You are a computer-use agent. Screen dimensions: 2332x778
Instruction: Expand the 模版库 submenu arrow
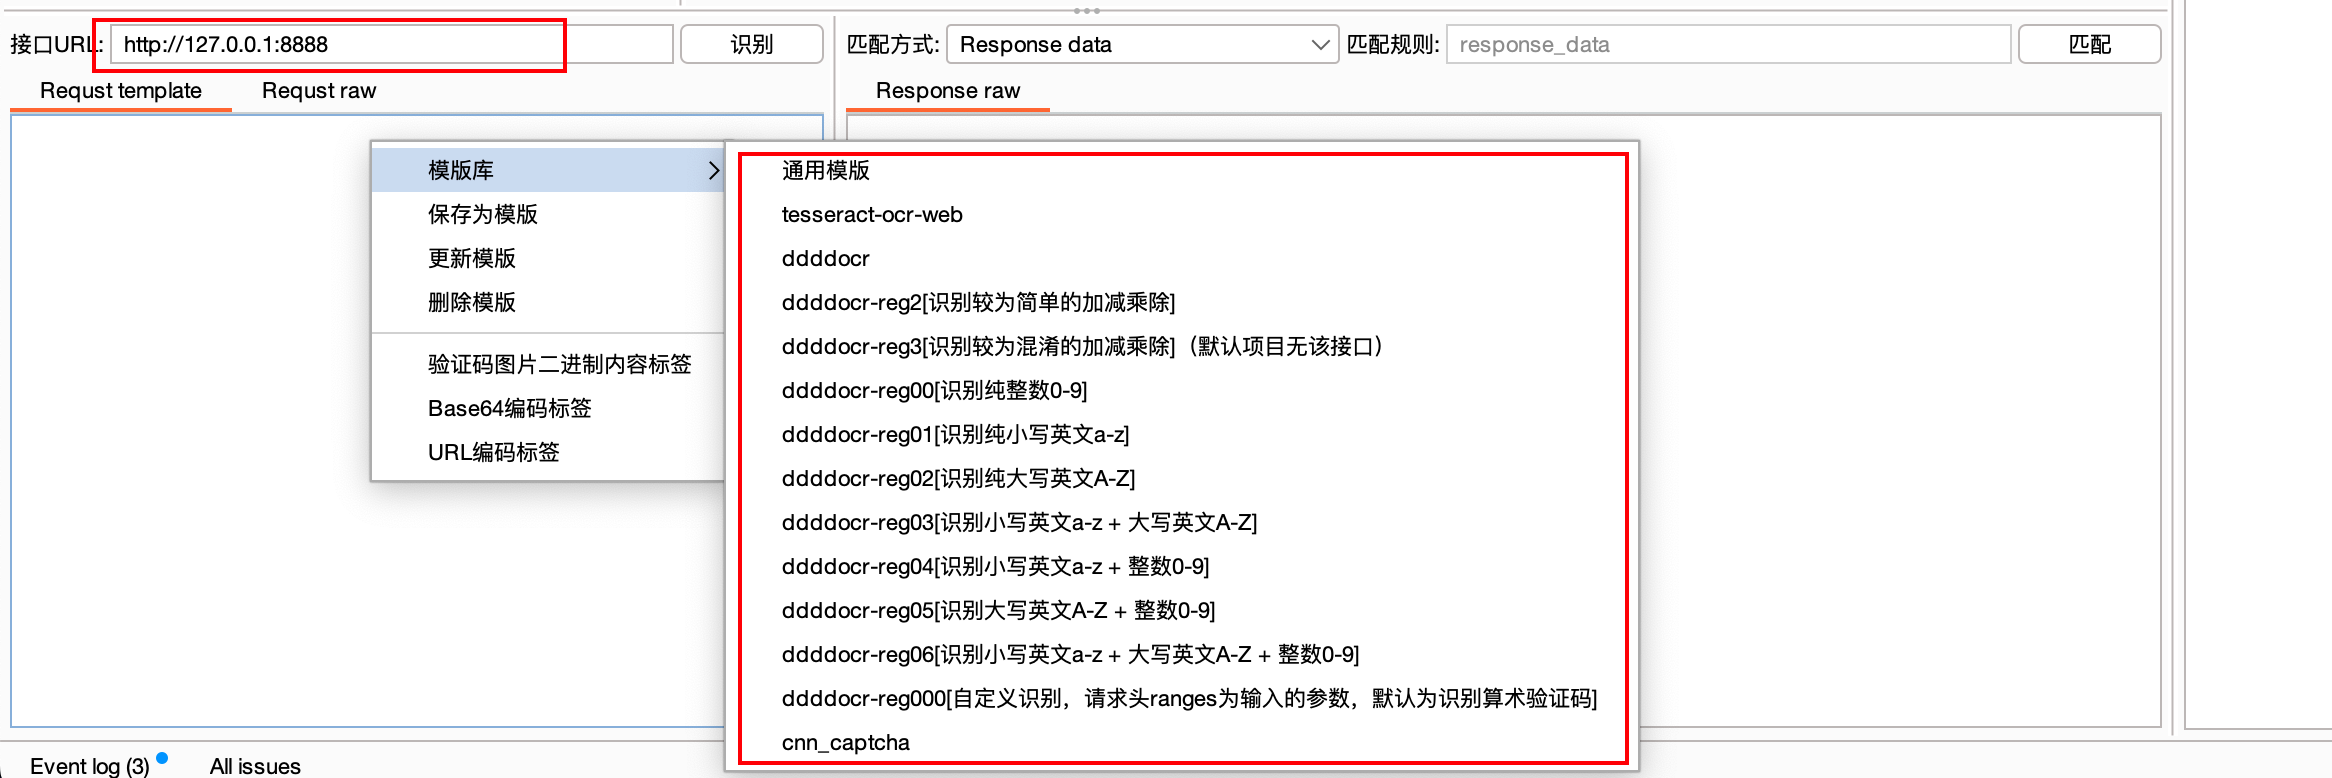(x=714, y=170)
